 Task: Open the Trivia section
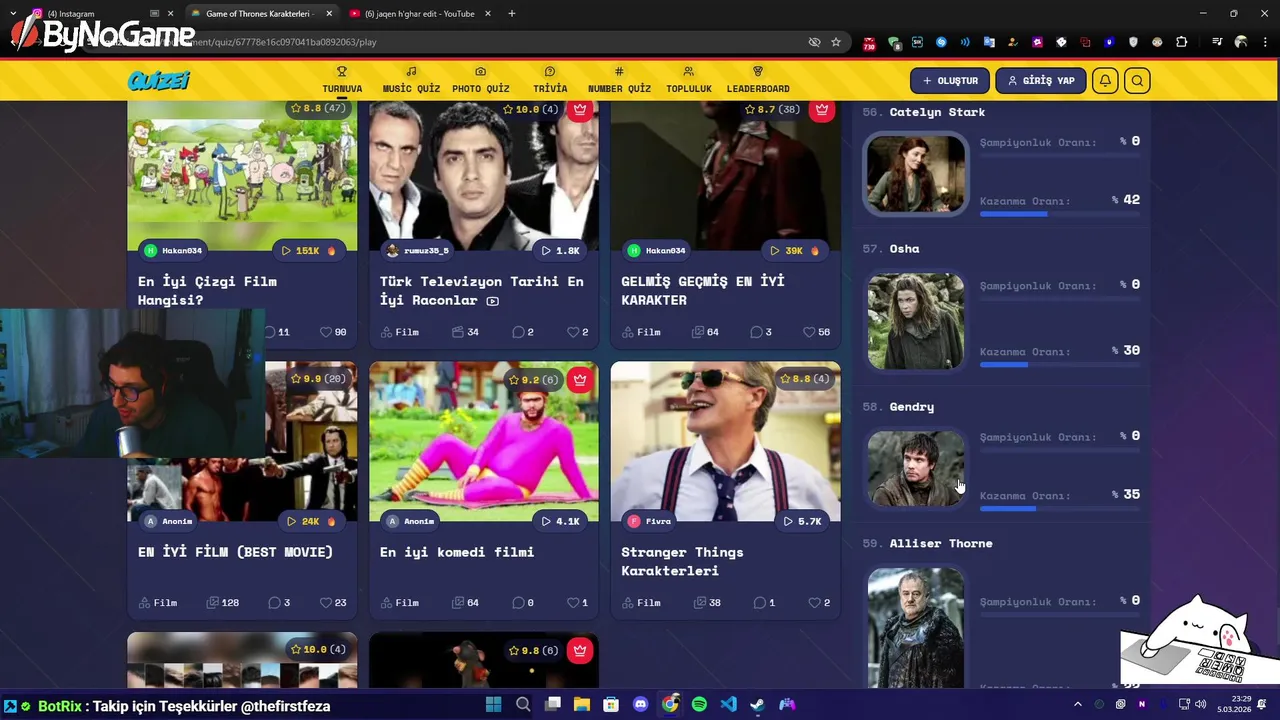tap(550, 80)
